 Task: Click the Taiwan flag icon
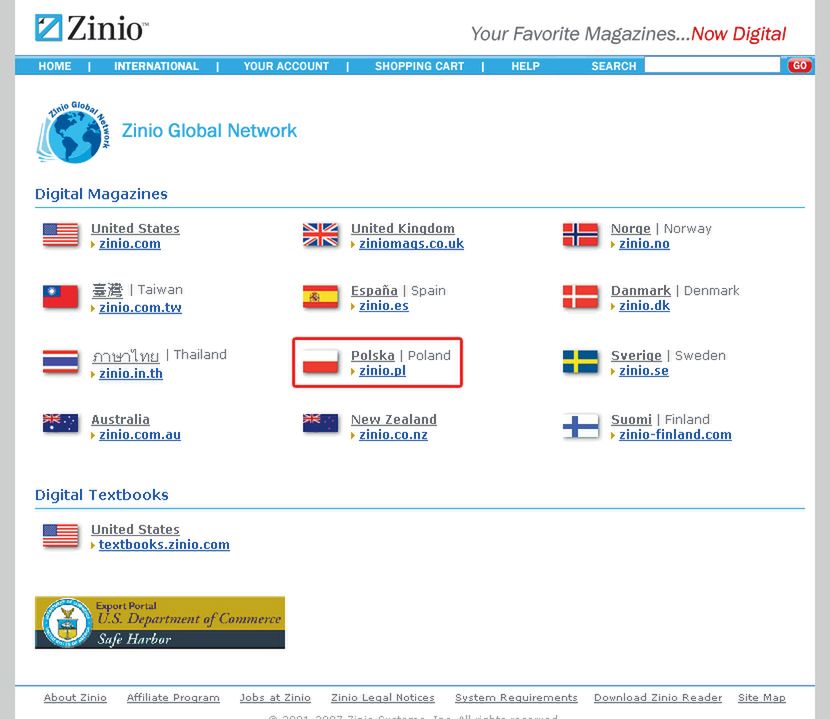[60, 296]
